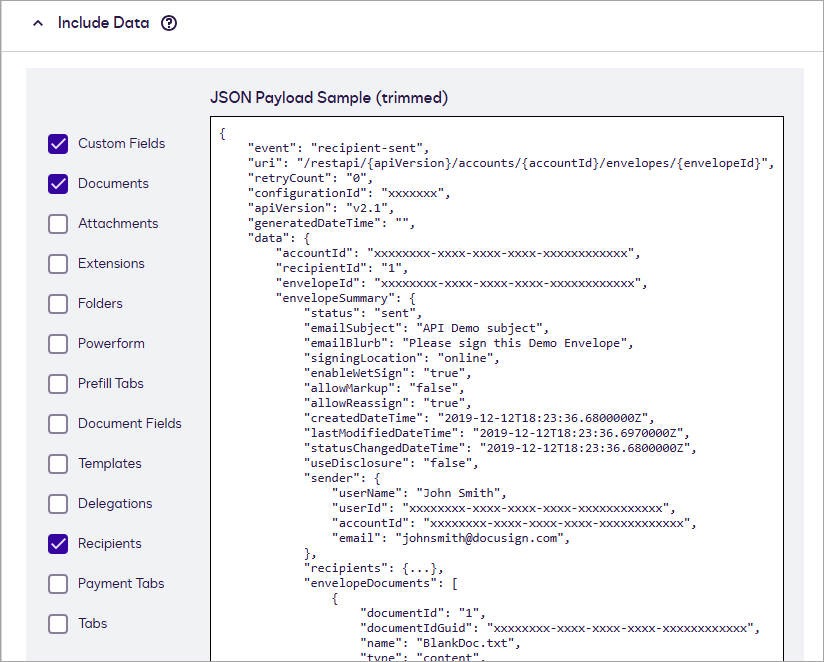Screen dimensions: 824x662
Task: Select the Templates checkbox
Action: 58,463
